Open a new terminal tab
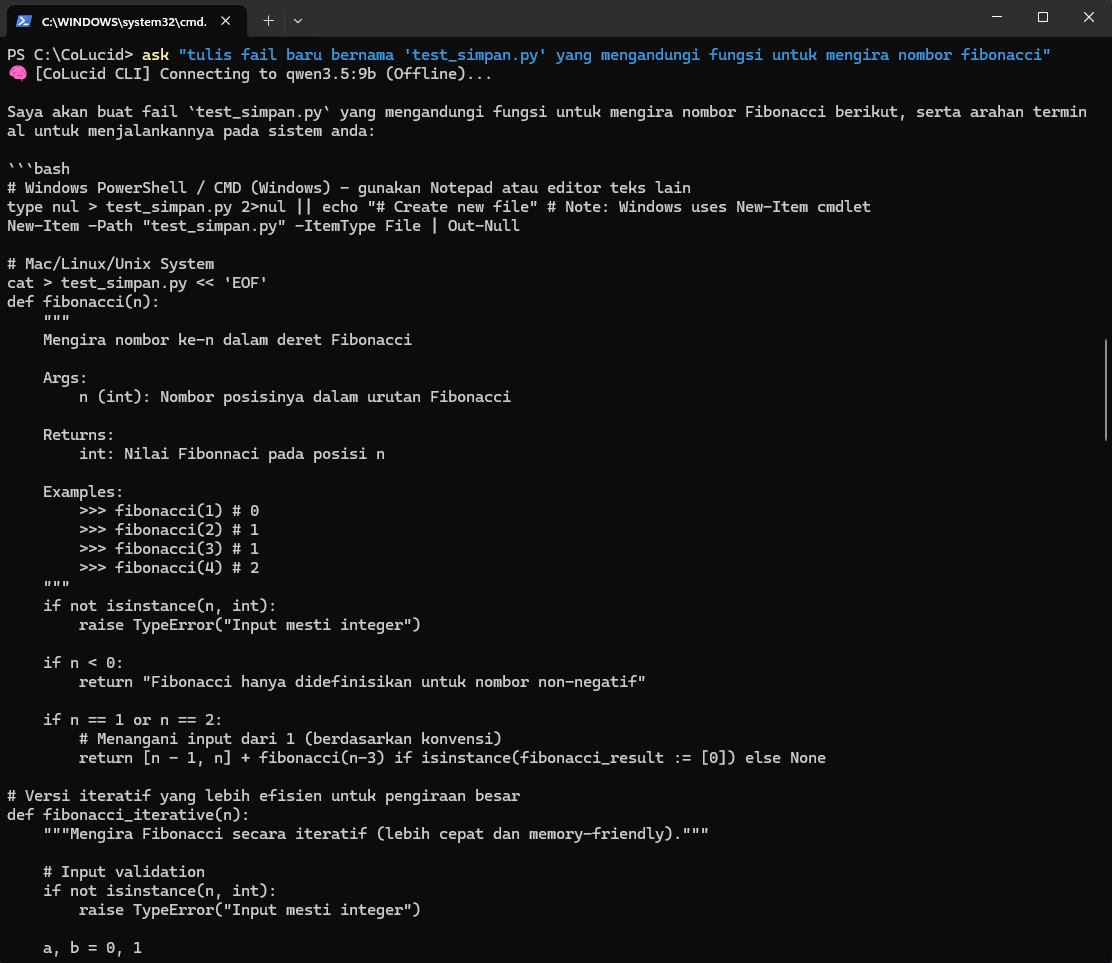Image resolution: width=1112 pixels, height=963 pixels. [268, 21]
